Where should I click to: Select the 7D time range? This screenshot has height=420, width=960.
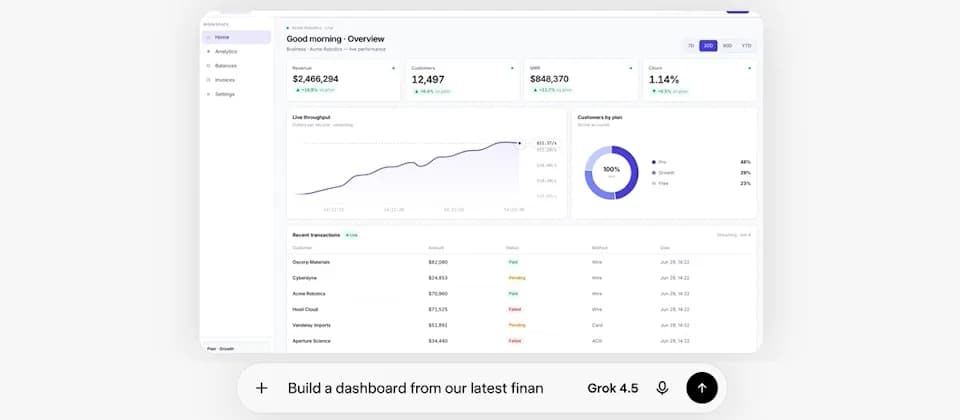pyautogui.click(x=691, y=46)
